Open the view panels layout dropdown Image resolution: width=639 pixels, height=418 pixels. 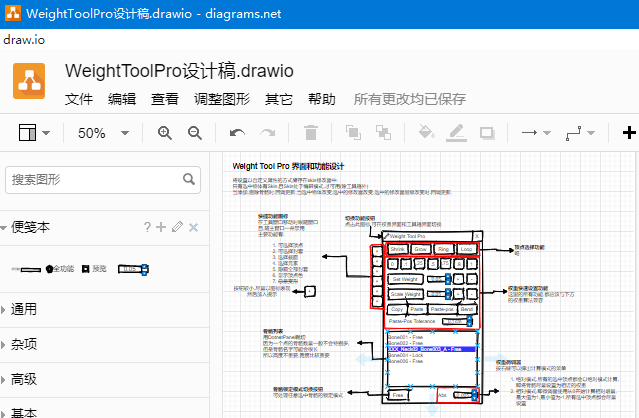34,133
